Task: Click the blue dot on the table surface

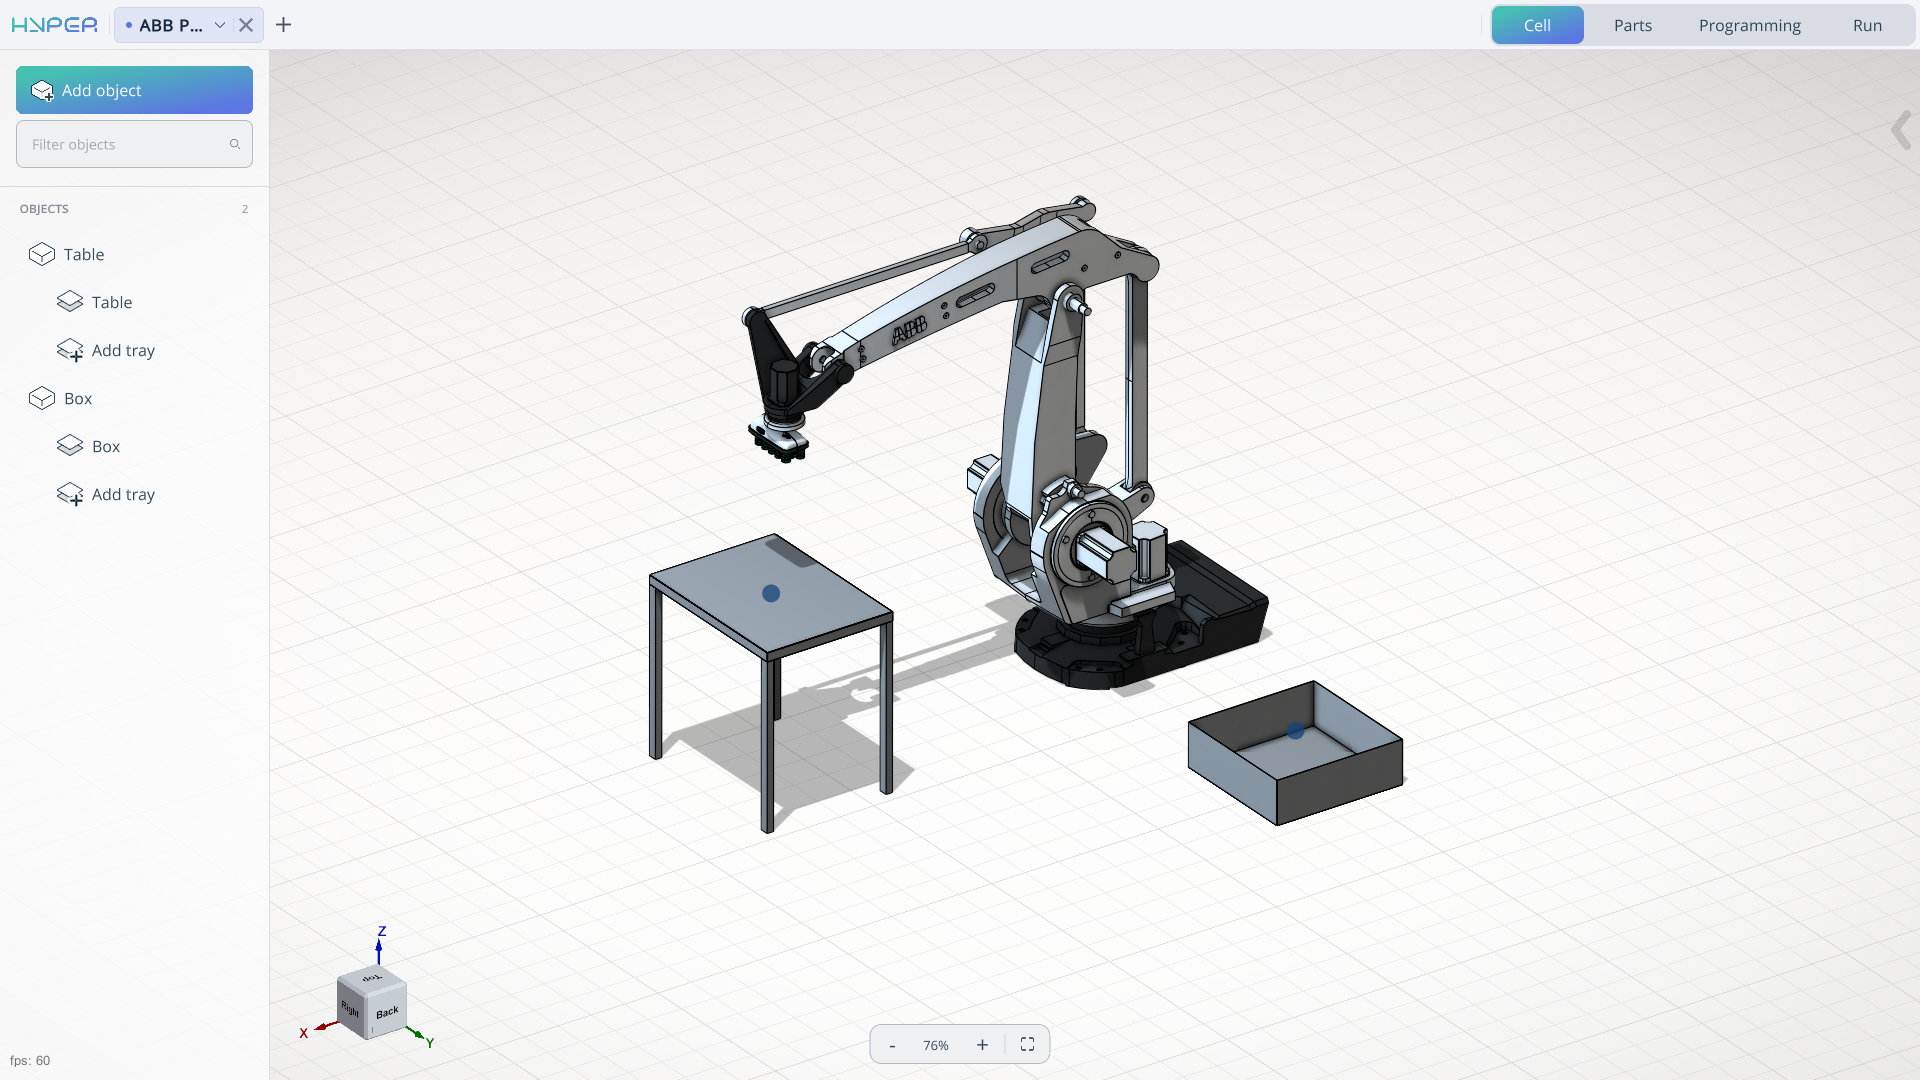Action: coord(771,593)
